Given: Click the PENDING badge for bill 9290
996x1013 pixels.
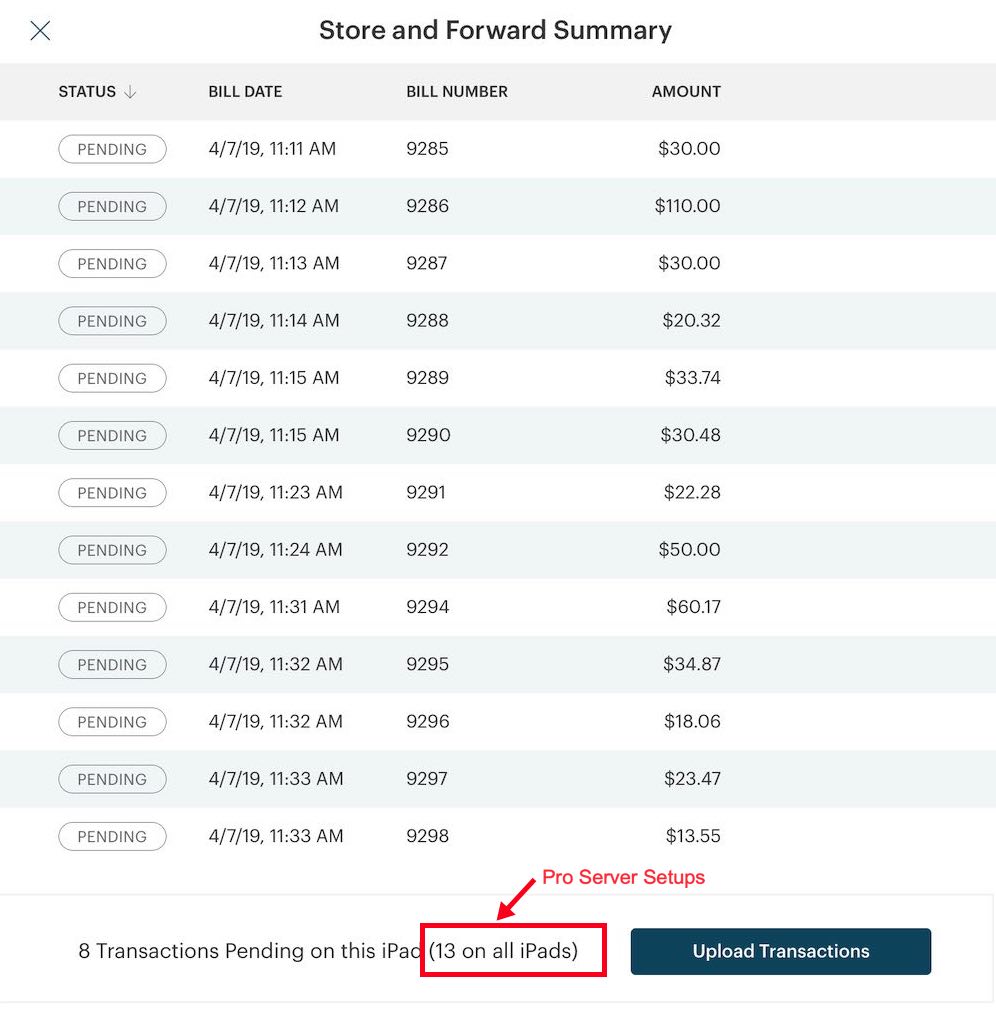Looking at the screenshot, I should click(112, 435).
